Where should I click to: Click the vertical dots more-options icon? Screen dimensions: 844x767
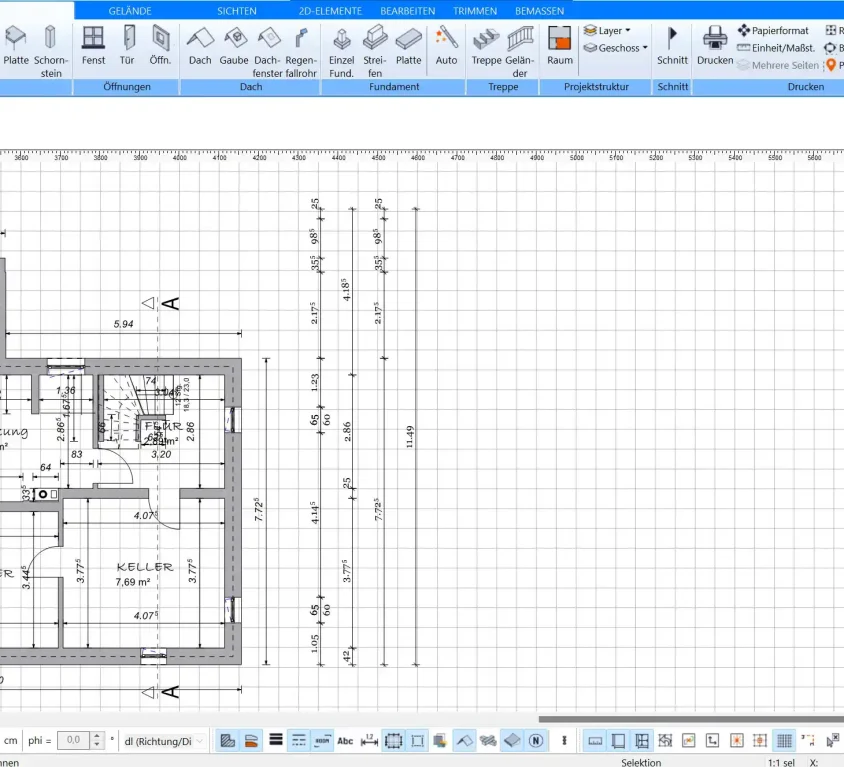564,741
